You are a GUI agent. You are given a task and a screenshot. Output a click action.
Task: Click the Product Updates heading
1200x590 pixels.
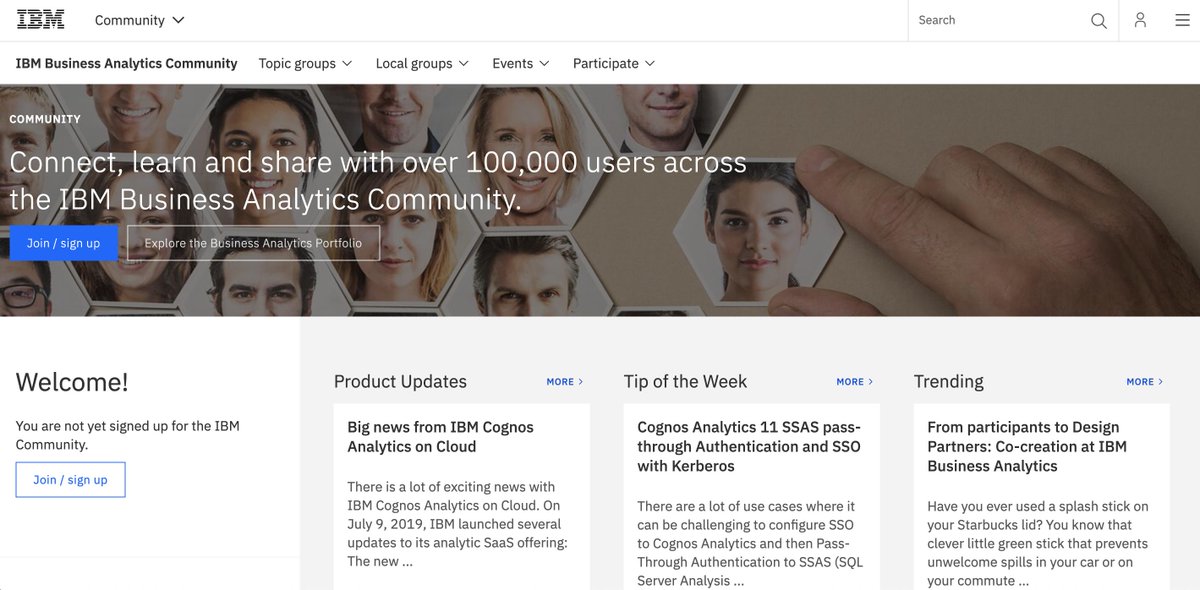coord(400,381)
